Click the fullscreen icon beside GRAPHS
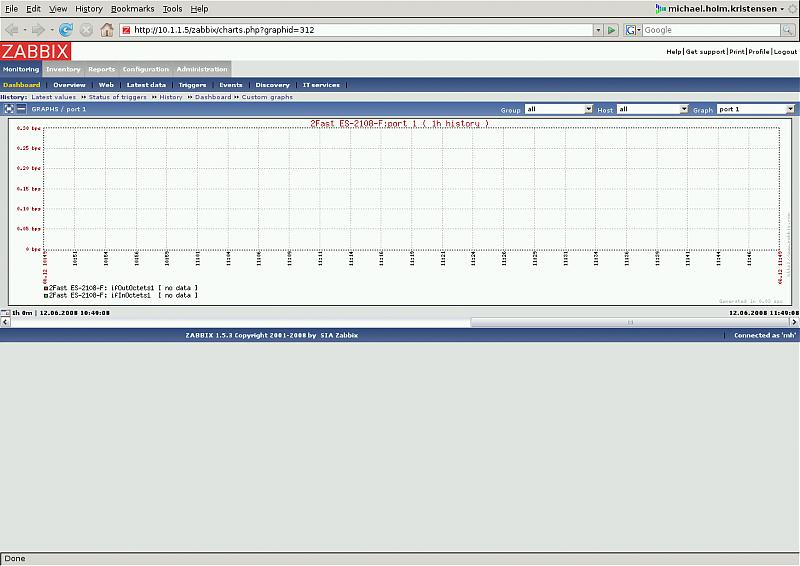This screenshot has width=800, height=566. point(9,109)
